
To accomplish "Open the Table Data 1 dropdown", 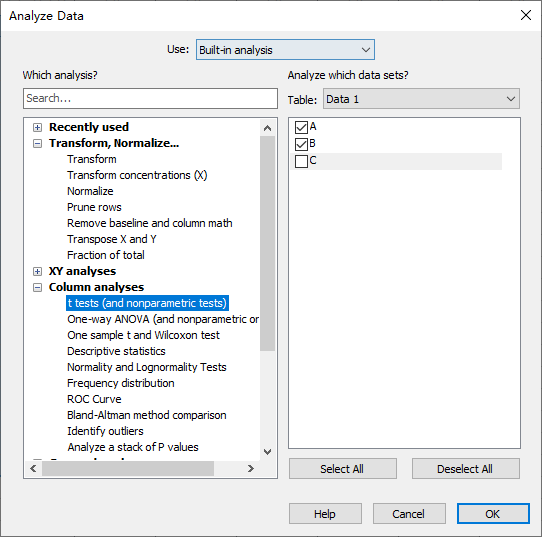I will pos(421,99).
